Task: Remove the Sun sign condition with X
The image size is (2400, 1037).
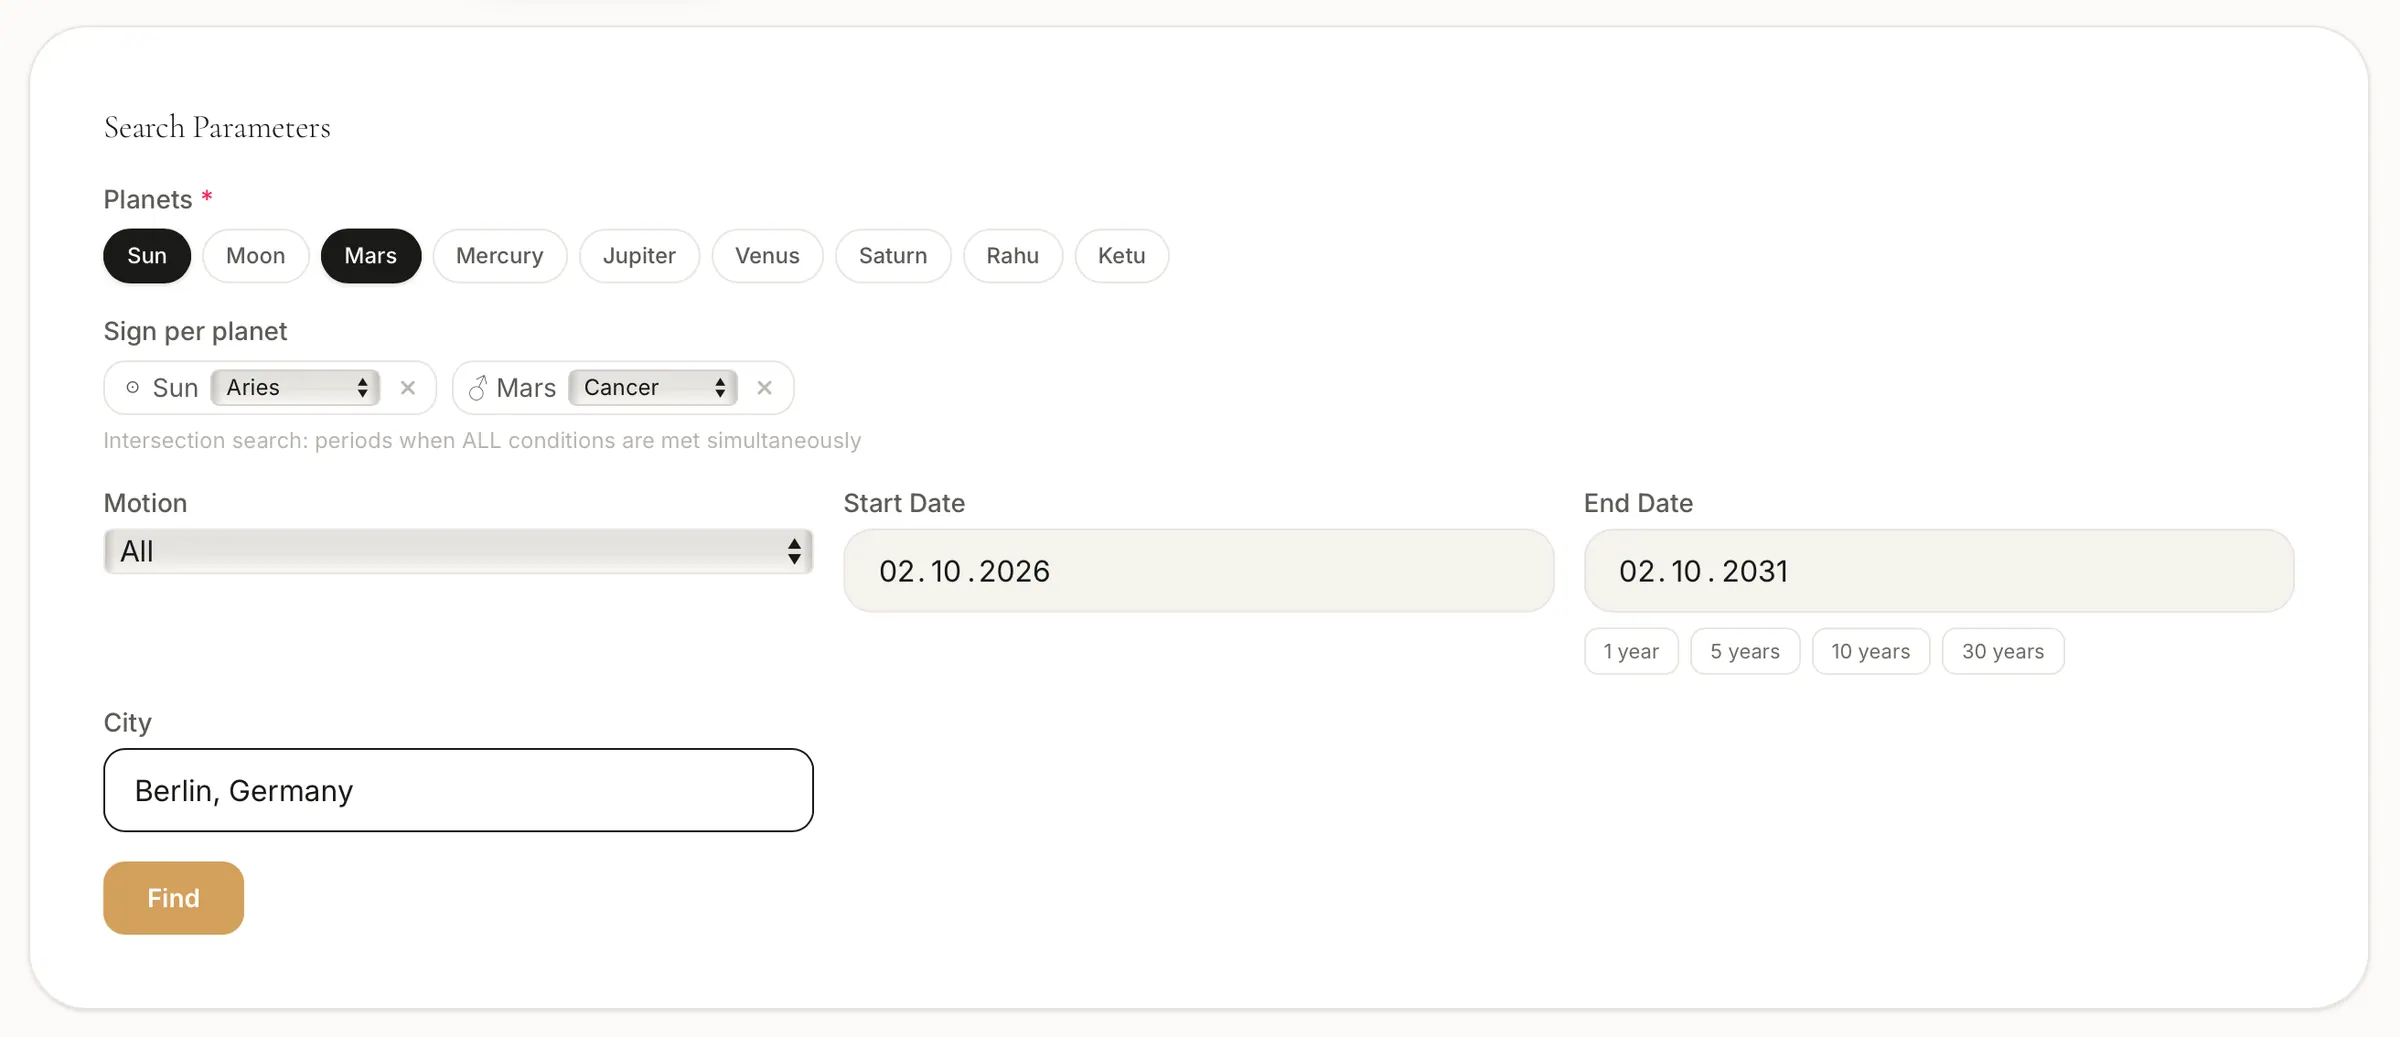Action: pos(408,388)
